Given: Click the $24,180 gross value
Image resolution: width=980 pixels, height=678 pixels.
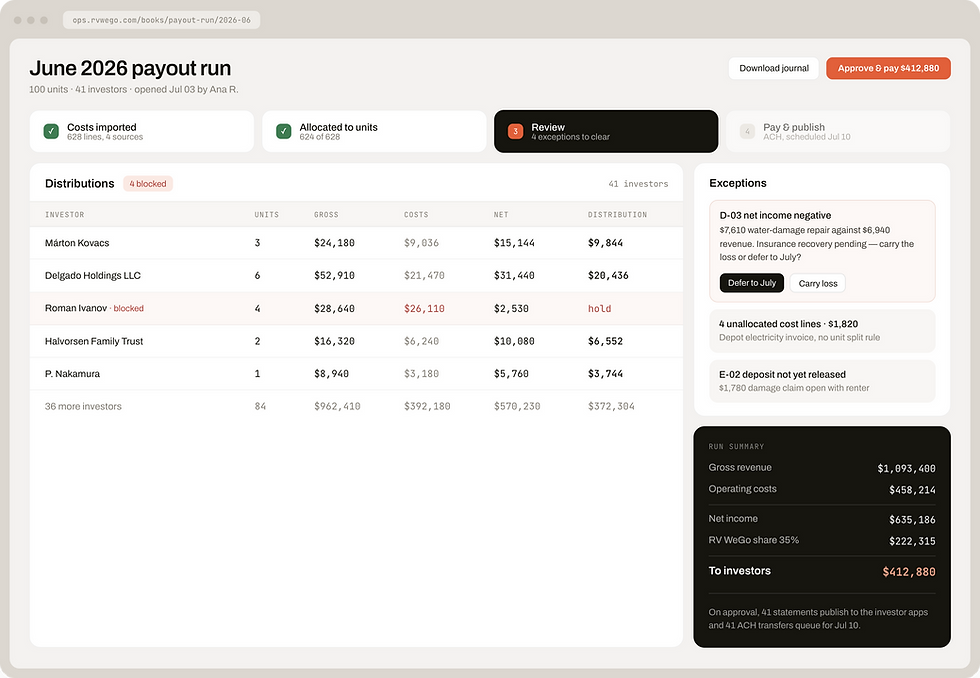Looking at the screenshot, I should pos(334,243).
